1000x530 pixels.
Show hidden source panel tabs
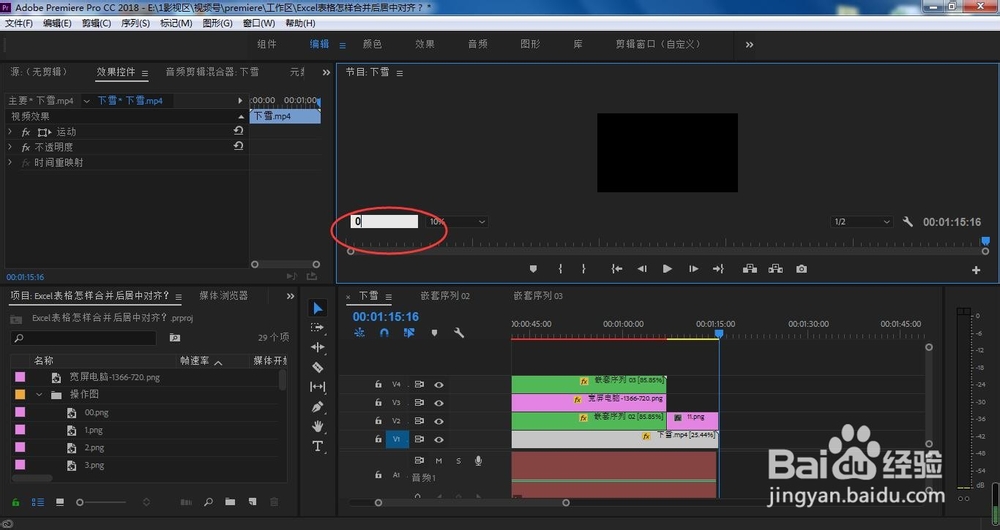coord(326,73)
